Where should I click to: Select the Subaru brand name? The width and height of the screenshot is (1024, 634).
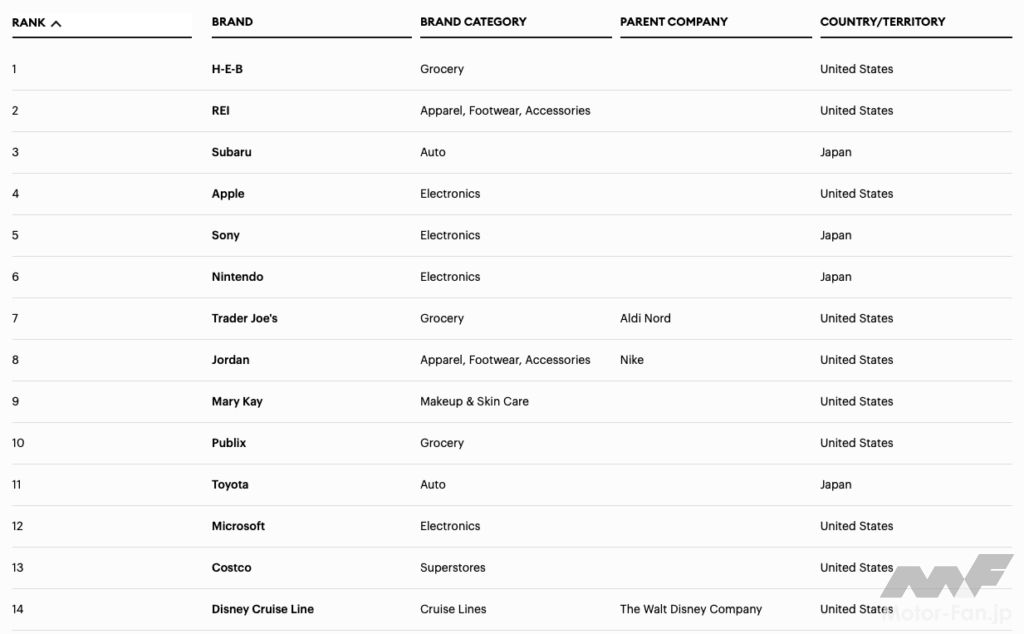[x=232, y=152]
